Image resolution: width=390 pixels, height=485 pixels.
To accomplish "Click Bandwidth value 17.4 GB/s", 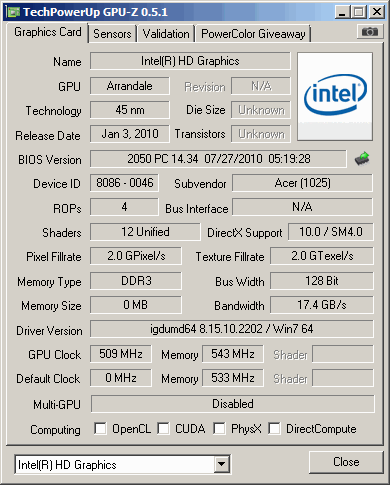I will [322, 305].
